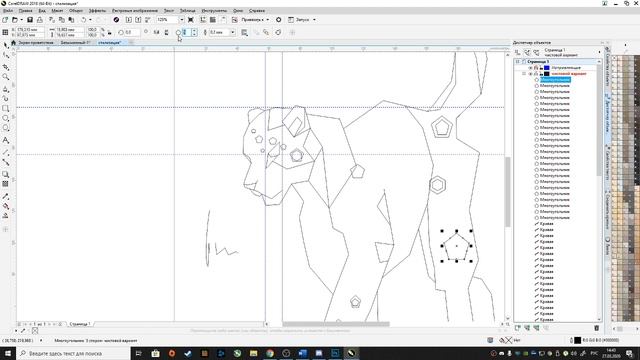This screenshot has height=360, width=640.
Task: Open the Undo history dropdown arrow
Action: [90, 20]
